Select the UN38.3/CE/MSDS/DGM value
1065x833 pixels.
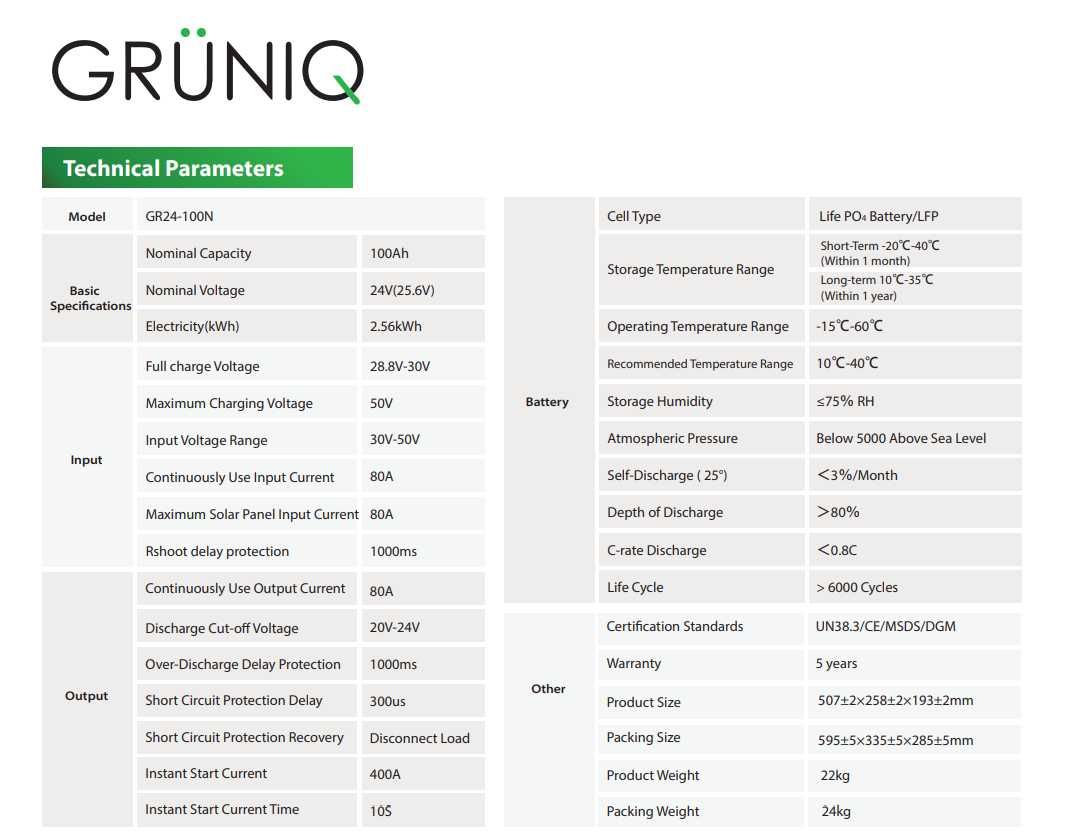click(x=885, y=626)
